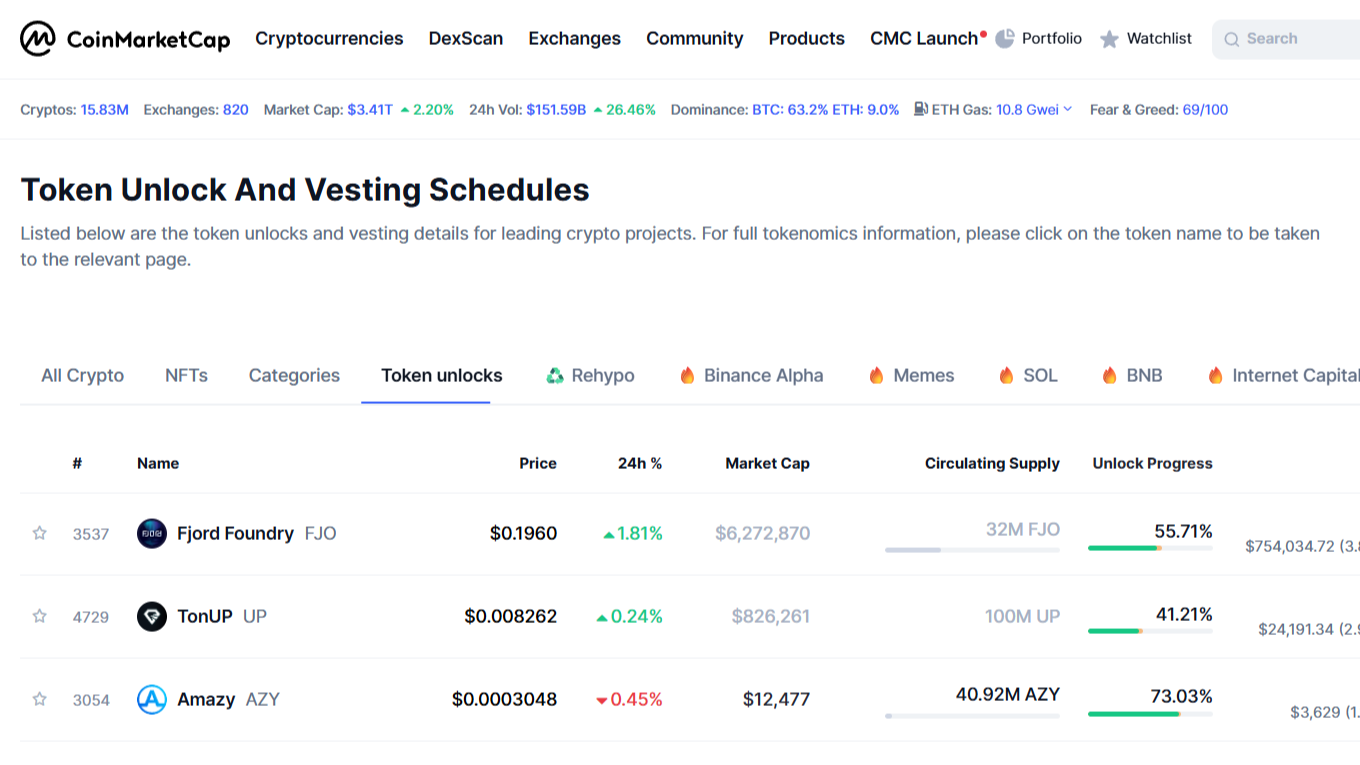Open the Exchanges menu
Screen dimensions: 1360x765
point(575,39)
